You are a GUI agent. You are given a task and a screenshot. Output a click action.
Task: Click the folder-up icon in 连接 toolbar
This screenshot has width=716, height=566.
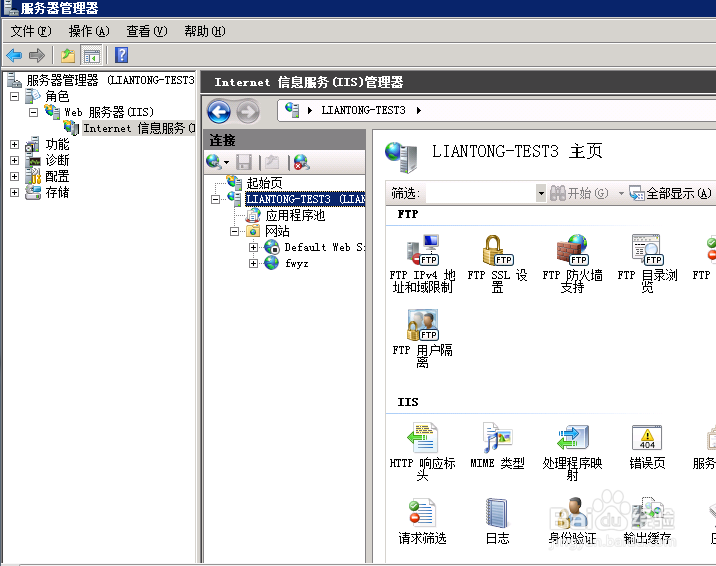[272, 162]
